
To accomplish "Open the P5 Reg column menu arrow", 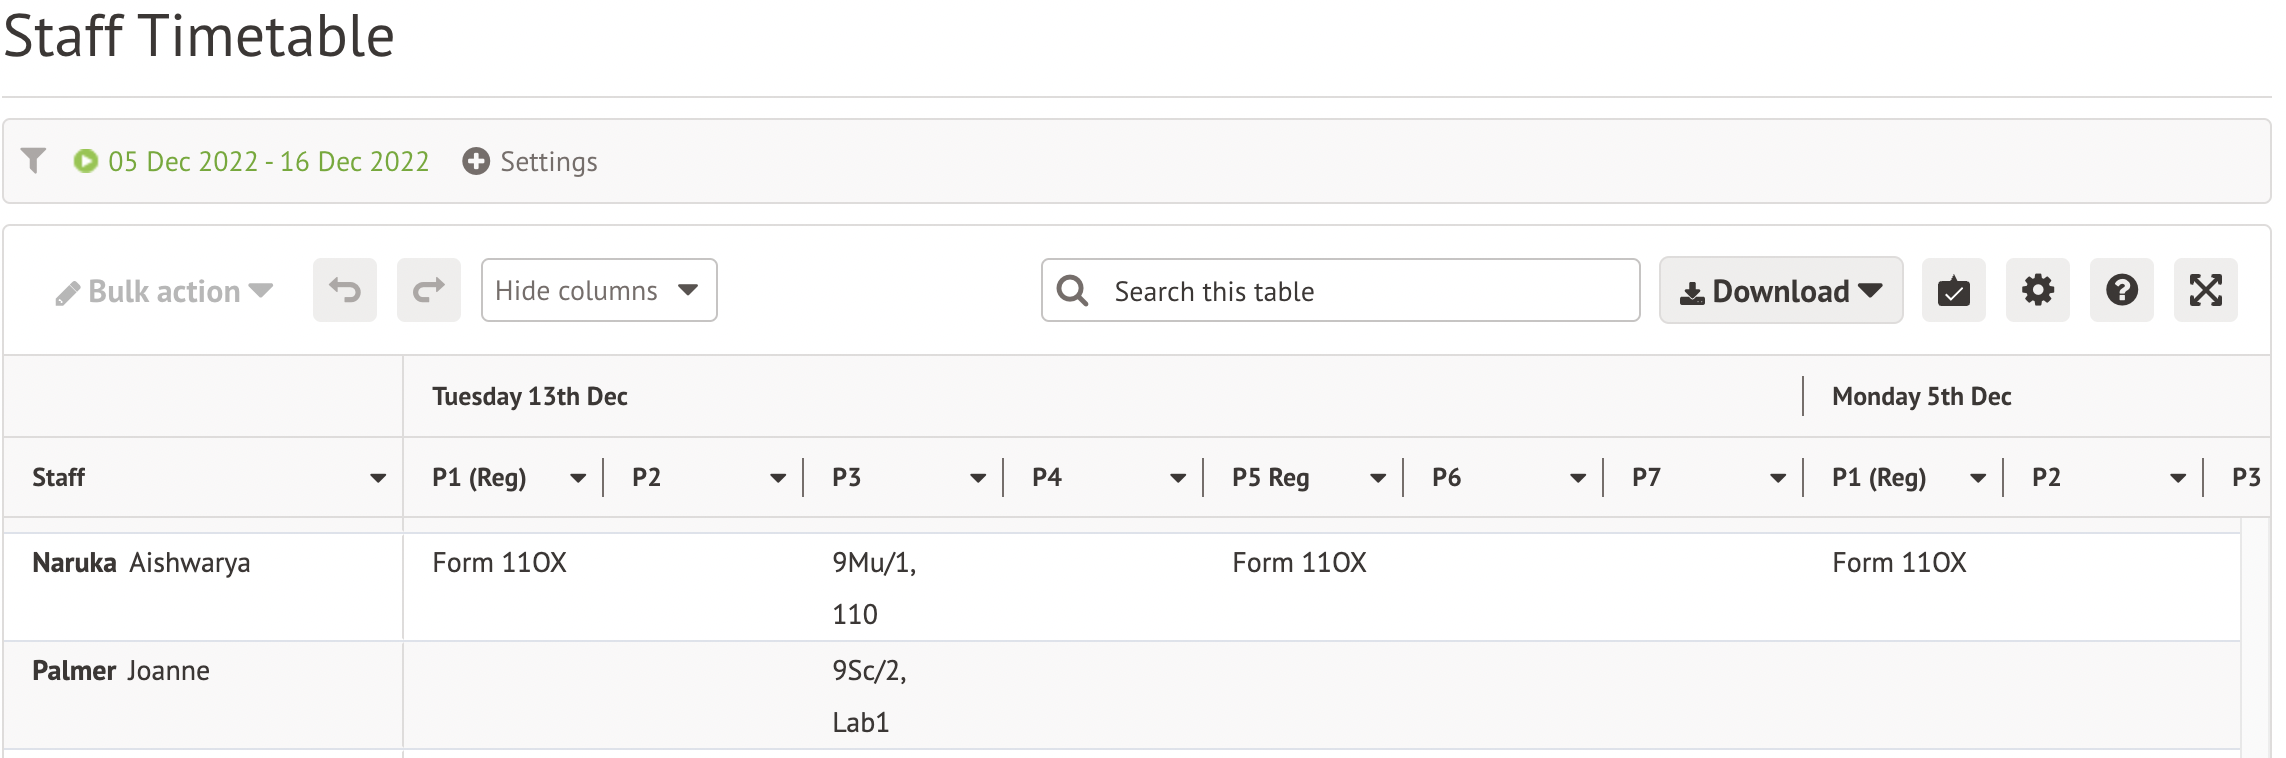I will [x=1378, y=478].
